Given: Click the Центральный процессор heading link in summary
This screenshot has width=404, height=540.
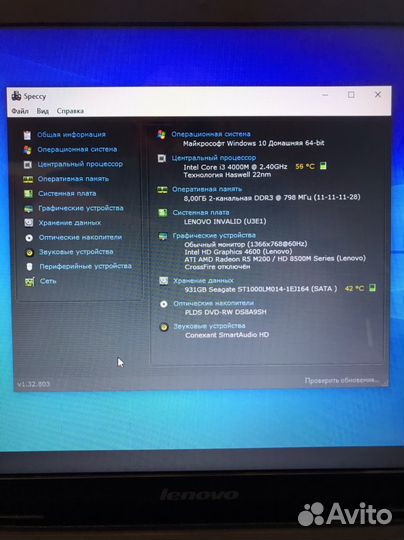Looking at the screenshot, I should coord(214,158).
